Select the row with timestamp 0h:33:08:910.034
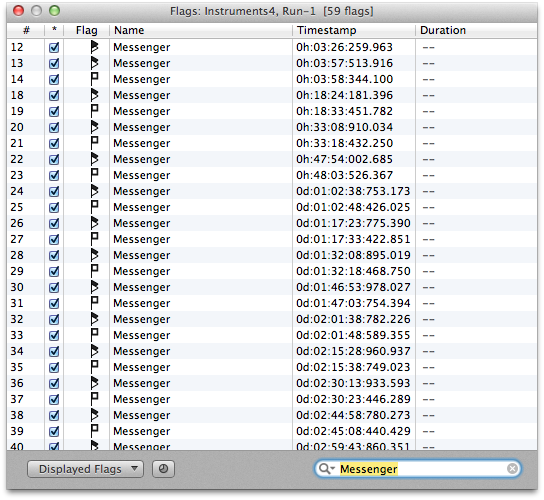 point(272,127)
